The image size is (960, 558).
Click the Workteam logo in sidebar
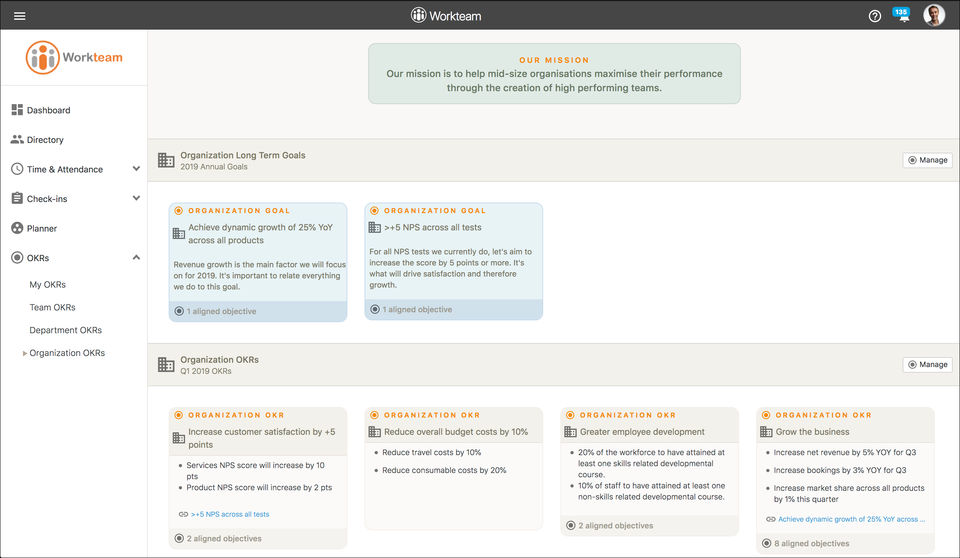(74, 58)
